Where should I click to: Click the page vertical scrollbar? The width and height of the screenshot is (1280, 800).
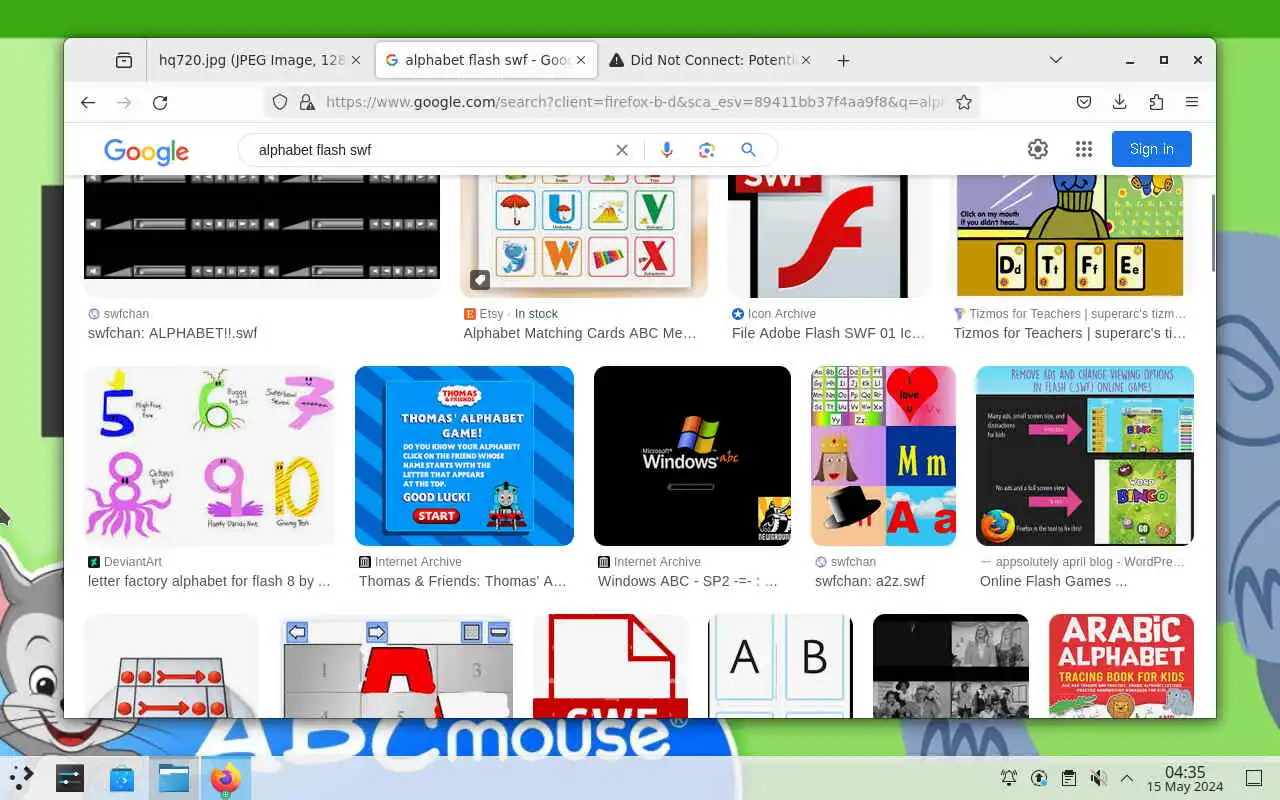coord(1214,232)
